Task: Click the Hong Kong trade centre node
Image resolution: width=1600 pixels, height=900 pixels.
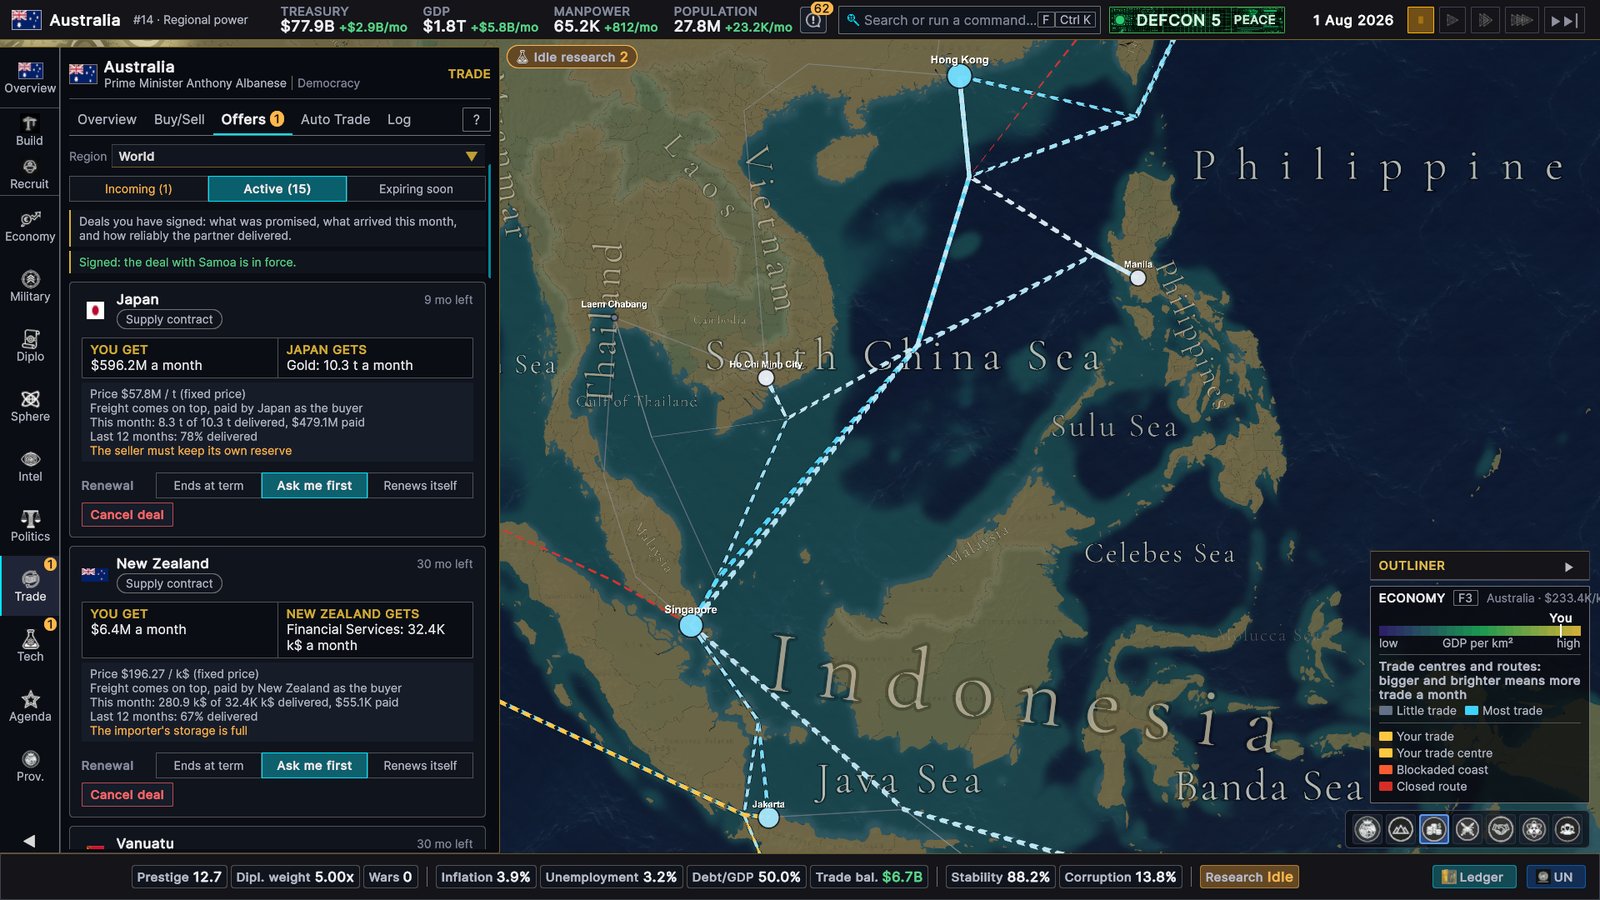Action: coord(959,76)
